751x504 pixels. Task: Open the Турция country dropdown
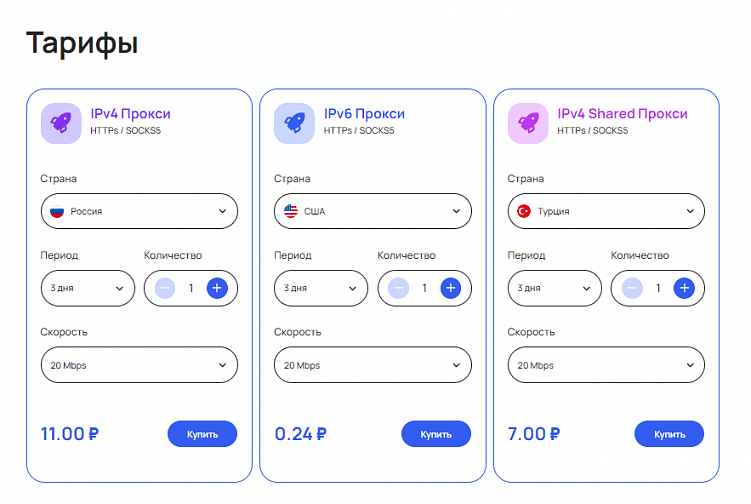(606, 211)
